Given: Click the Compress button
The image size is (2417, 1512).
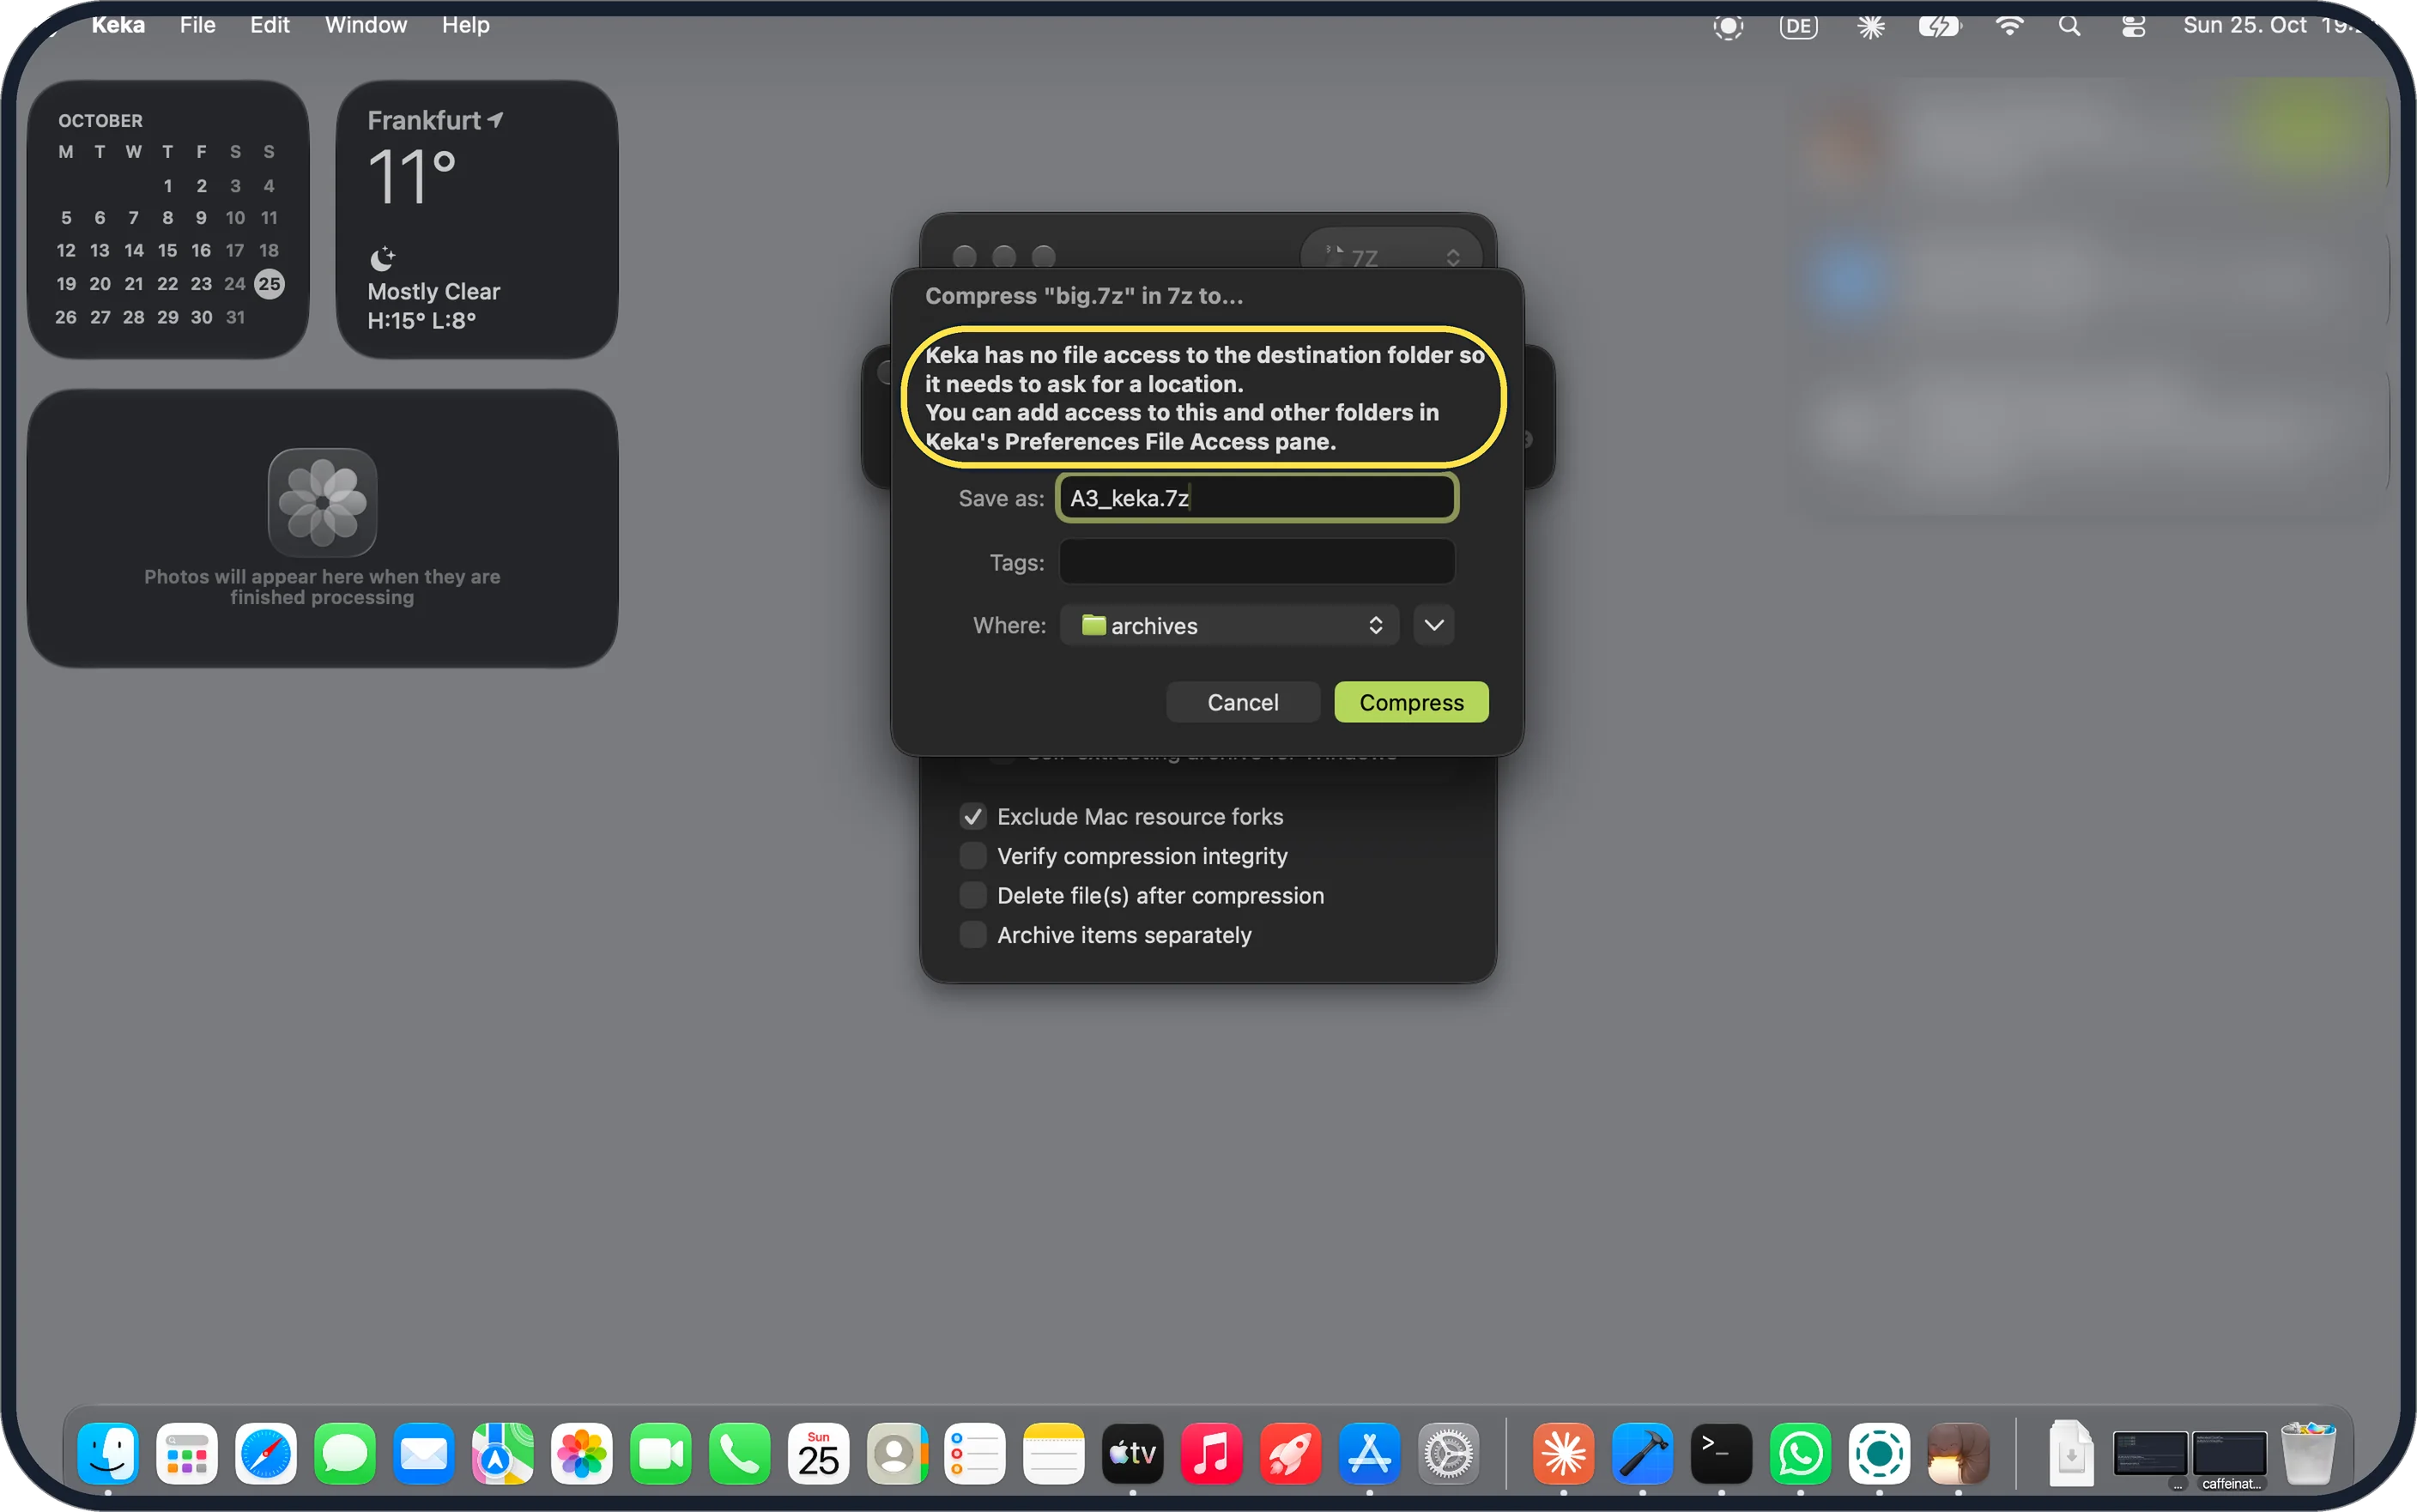Looking at the screenshot, I should [x=1411, y=702].
